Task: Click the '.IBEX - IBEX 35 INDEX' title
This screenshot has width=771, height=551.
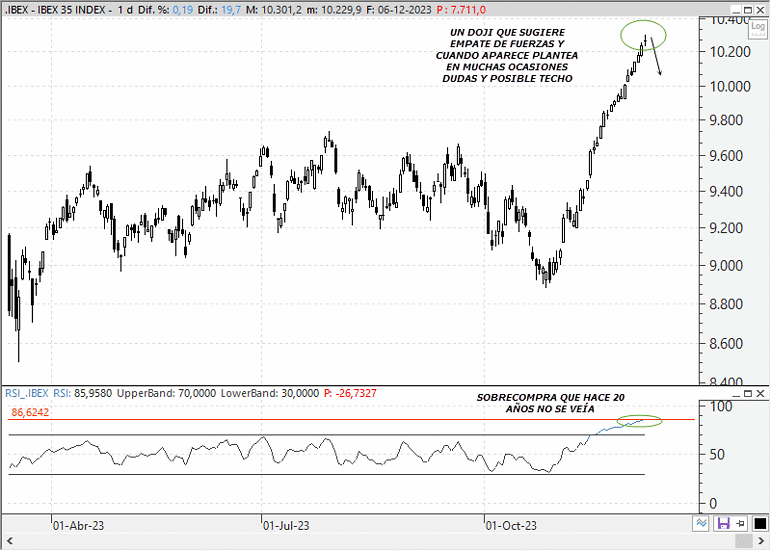Action: click(55, 10)
